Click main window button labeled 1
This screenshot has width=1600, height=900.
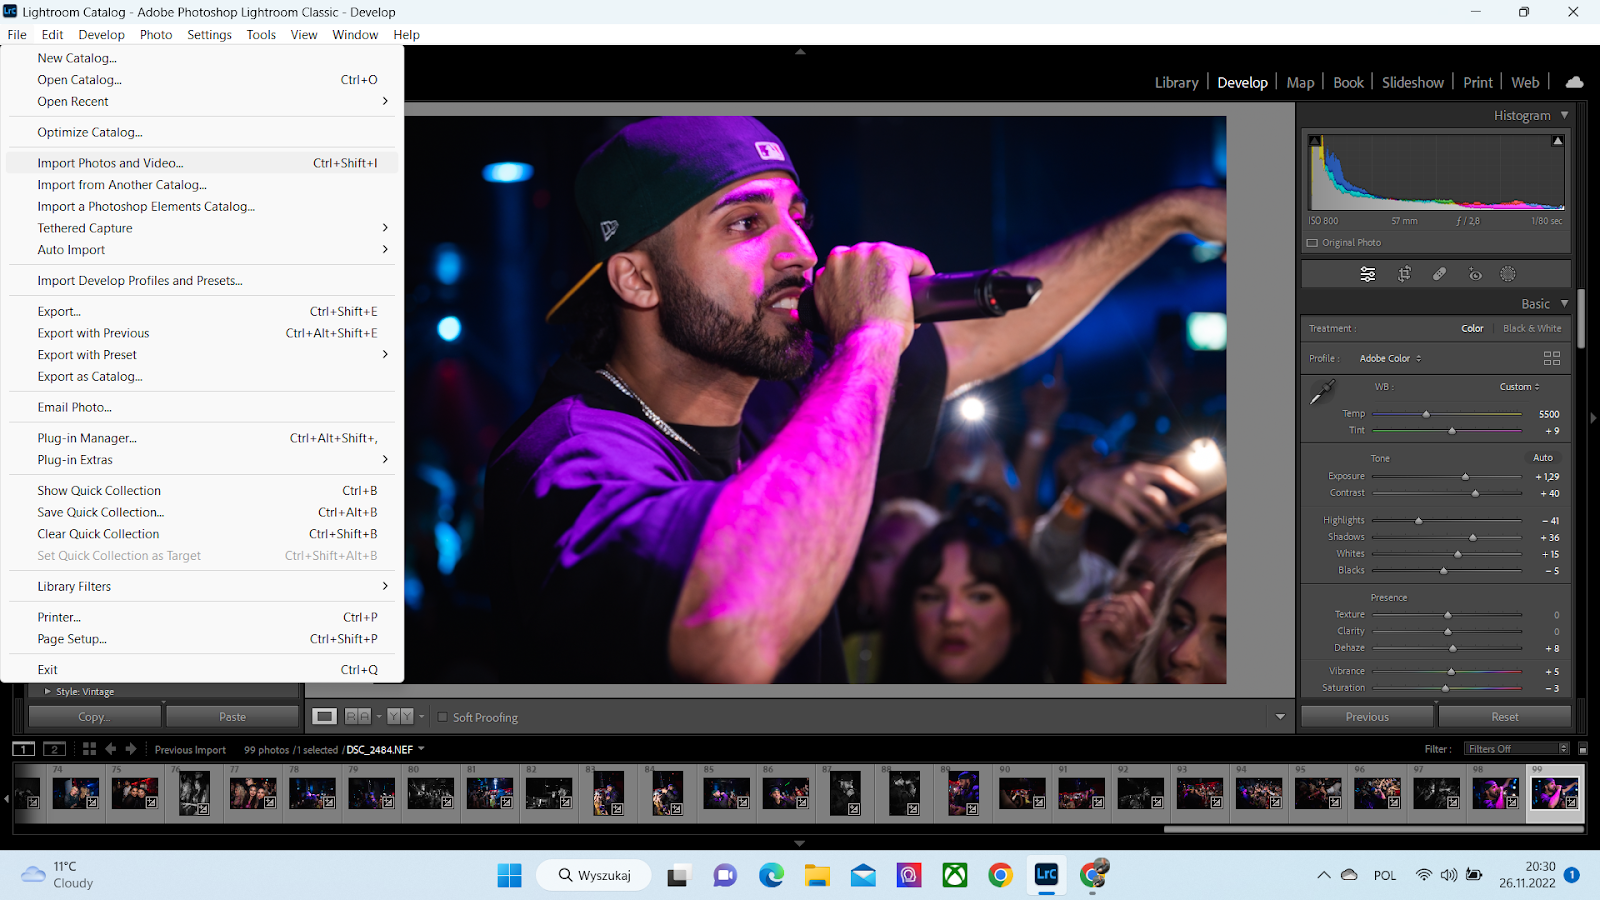click(23, 749)
